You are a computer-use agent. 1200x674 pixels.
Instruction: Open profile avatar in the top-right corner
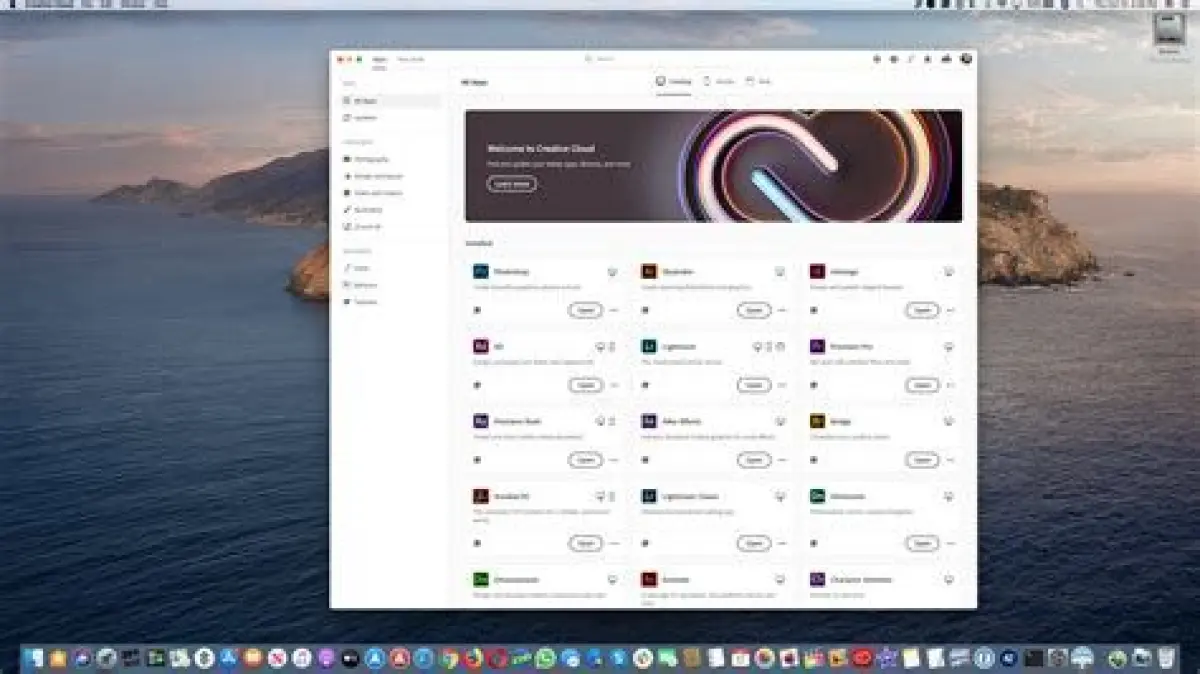coord(966,59)
